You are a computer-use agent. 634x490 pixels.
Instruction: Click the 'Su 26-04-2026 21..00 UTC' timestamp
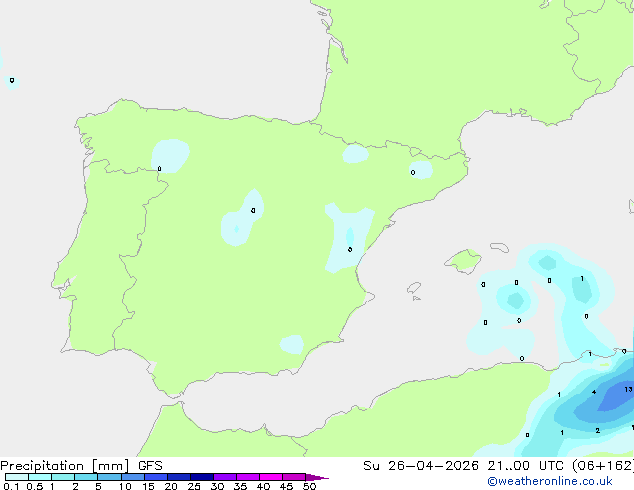click(x=463, y=466)
